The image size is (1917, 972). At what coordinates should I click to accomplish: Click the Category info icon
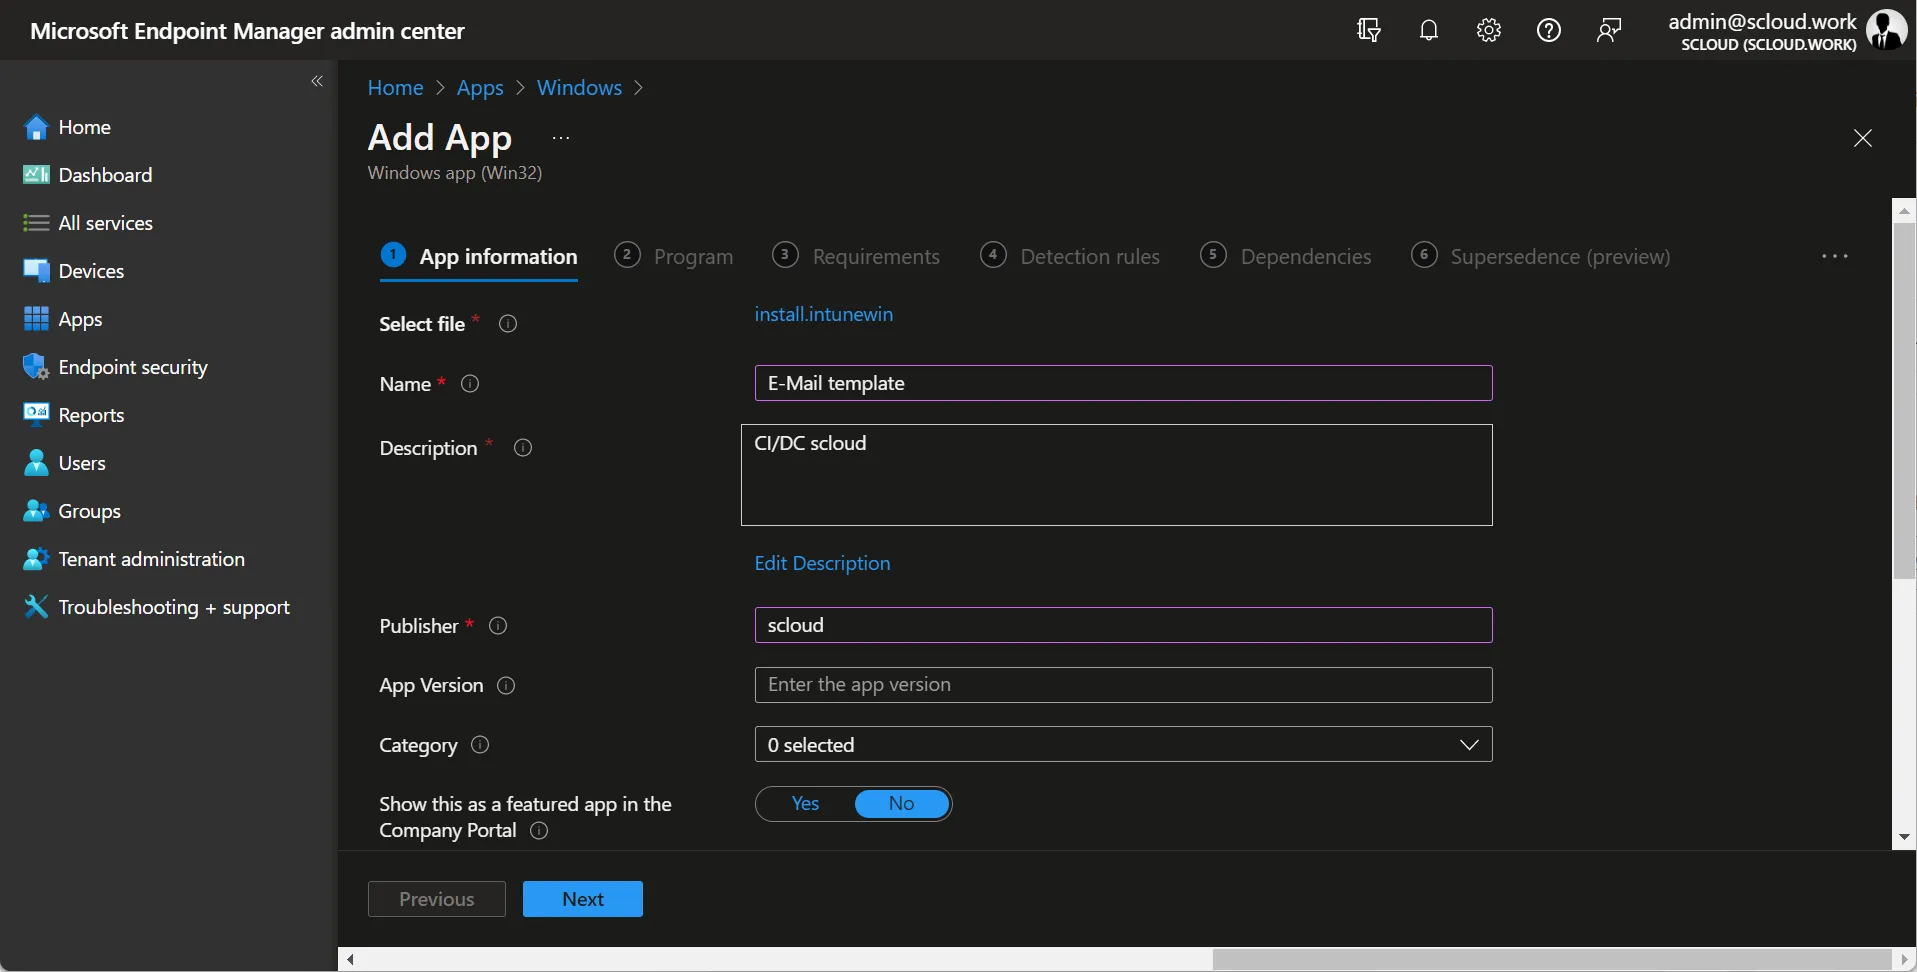click(480, 745)
